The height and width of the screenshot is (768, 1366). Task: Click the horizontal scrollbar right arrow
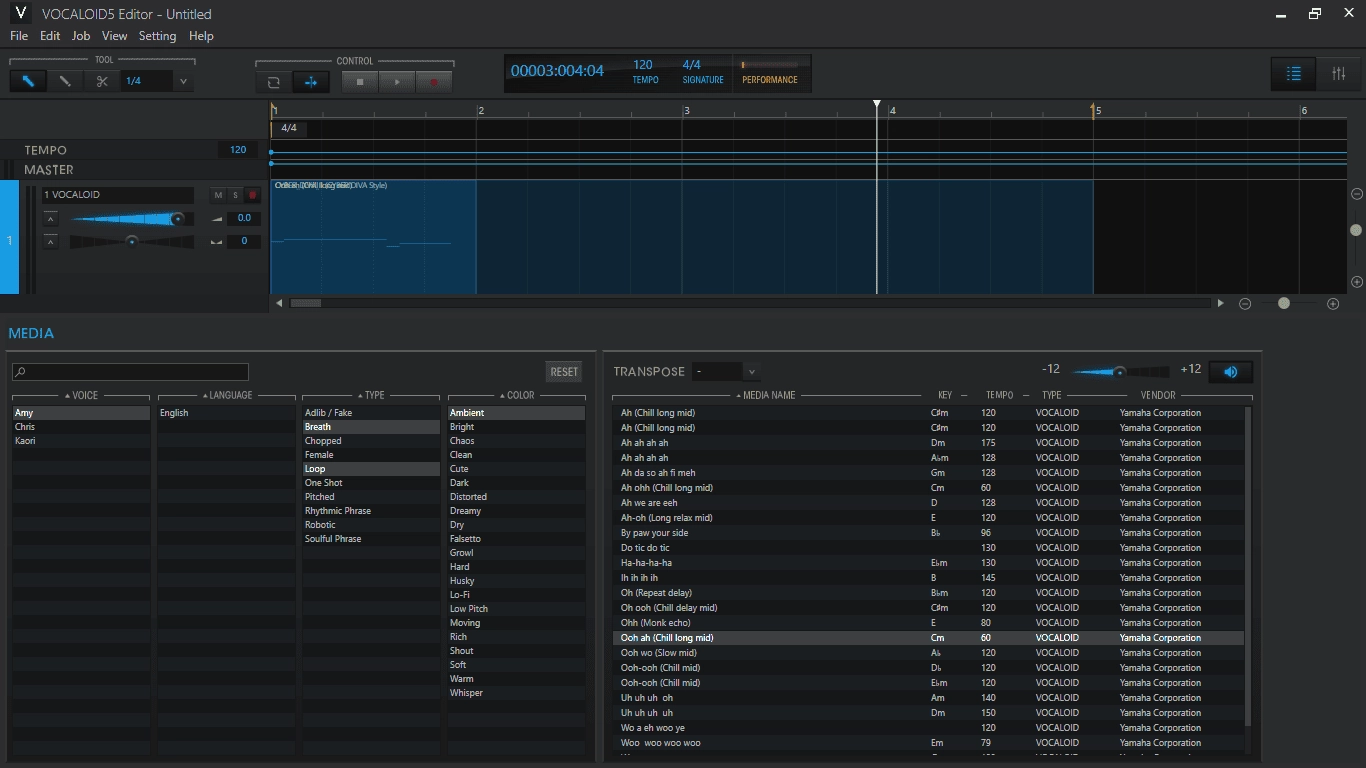tap(1220, 303)
